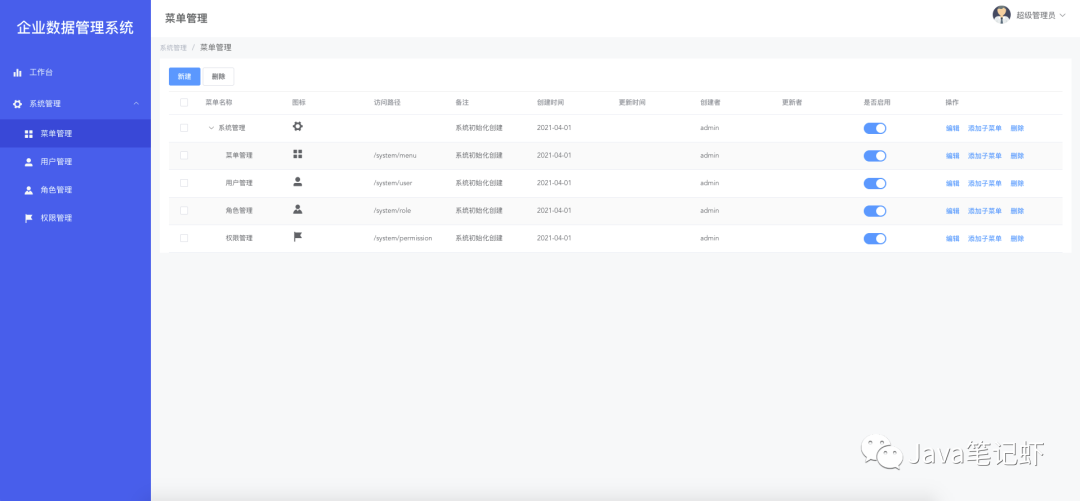
Task: Click 添加子菜单 in the 用户管理 row
Action: coord(985,183)
